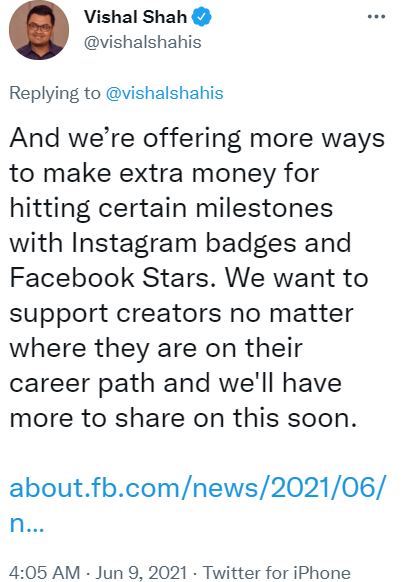Open Vishal Shah's profile avatar photo
Viewport: 402px width, 582px height.
click(x=39, y=30)
